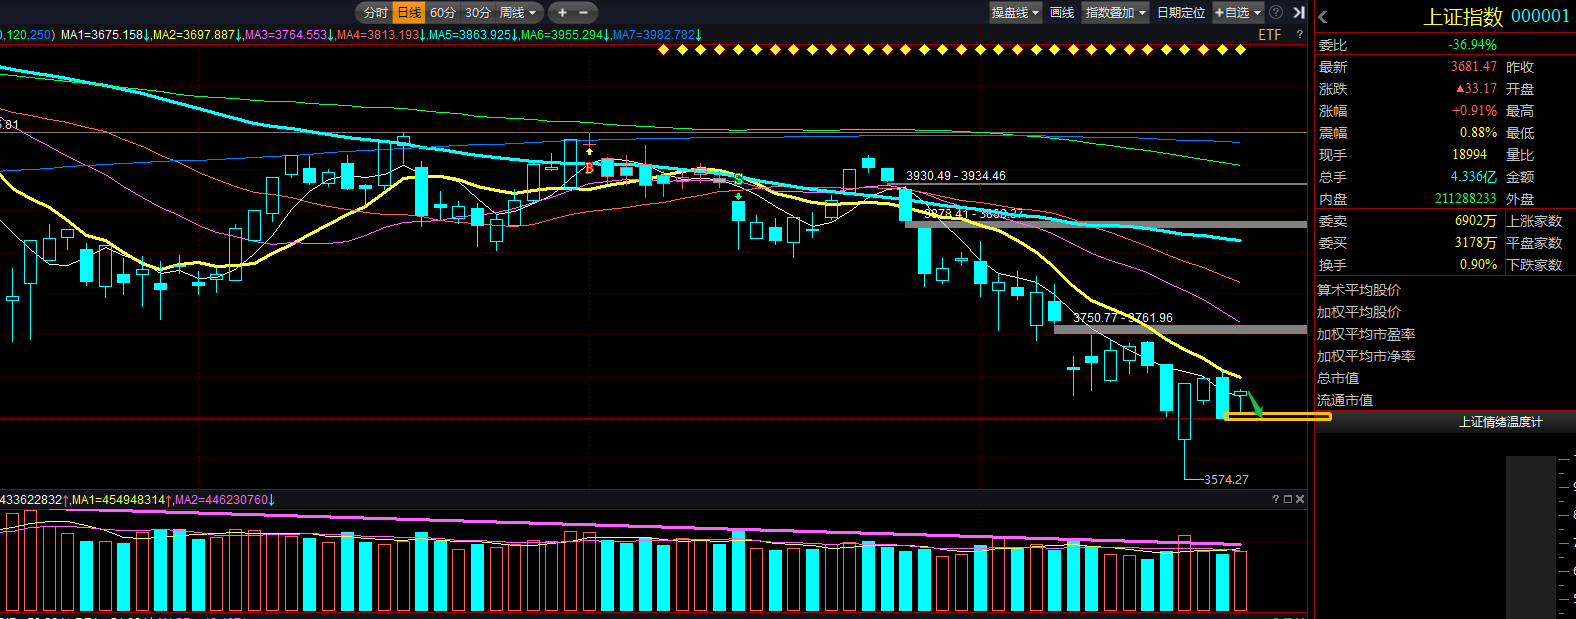1576x619 pixels.
Task: Click the 委比 value -36.94%
Action: pyautogui.click(x=1472, y=45)
